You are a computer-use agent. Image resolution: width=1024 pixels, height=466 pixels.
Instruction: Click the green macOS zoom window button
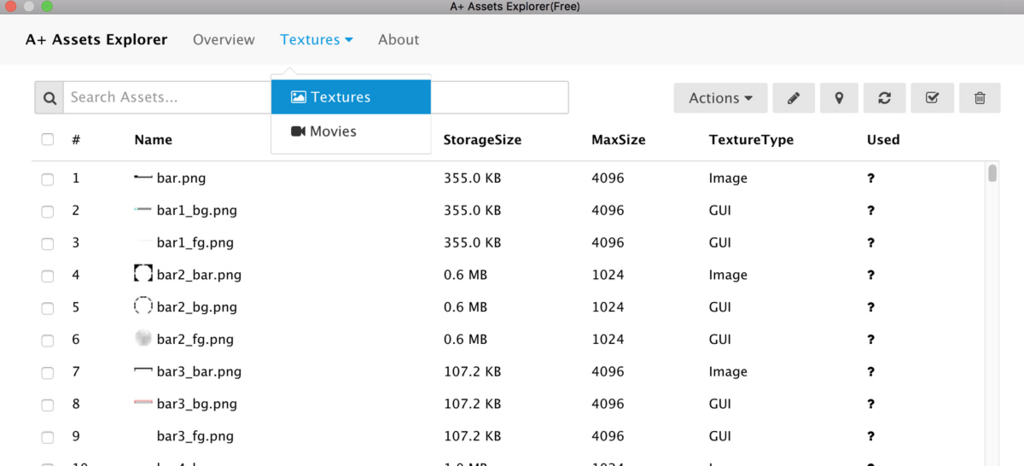[46, 7]
